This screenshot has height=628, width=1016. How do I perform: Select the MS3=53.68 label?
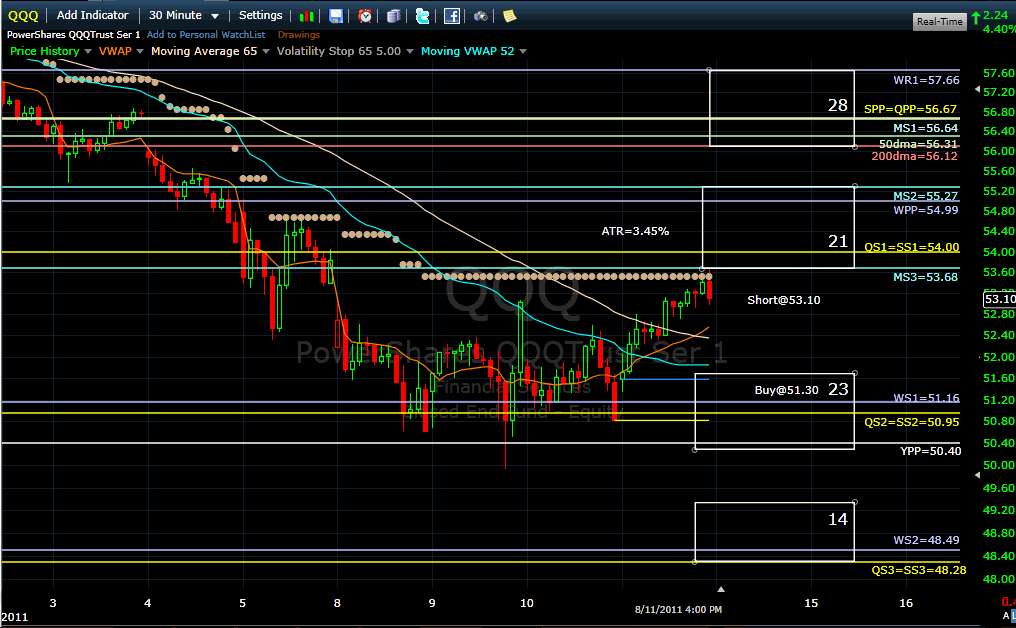(x=925, y=277)
